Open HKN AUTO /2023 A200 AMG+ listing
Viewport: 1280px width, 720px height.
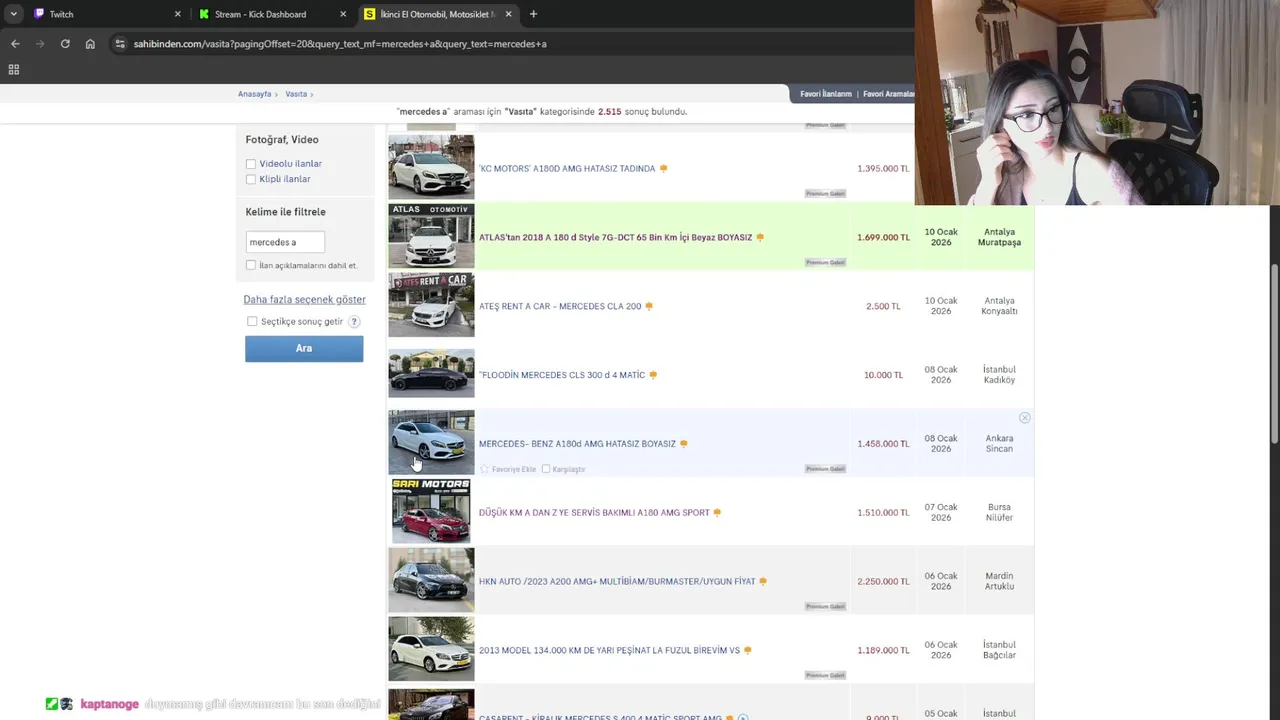[x=617, y=582]
